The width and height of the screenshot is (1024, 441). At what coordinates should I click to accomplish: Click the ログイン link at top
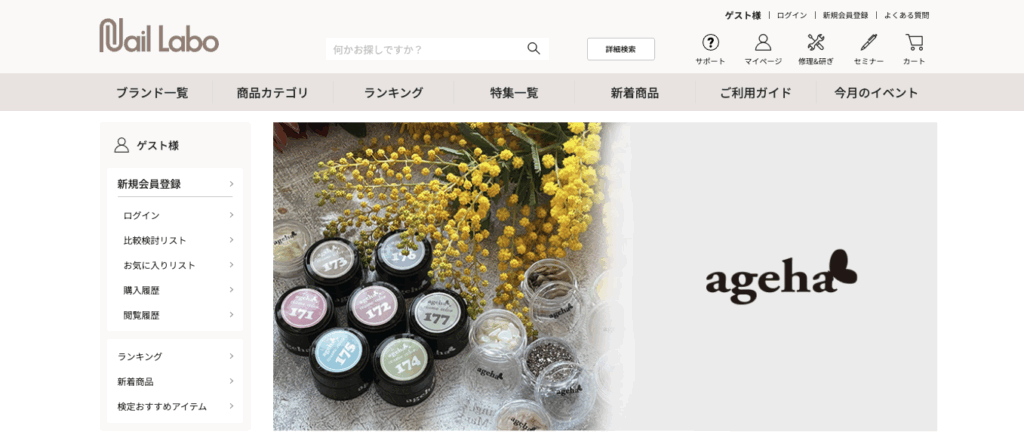792,15
